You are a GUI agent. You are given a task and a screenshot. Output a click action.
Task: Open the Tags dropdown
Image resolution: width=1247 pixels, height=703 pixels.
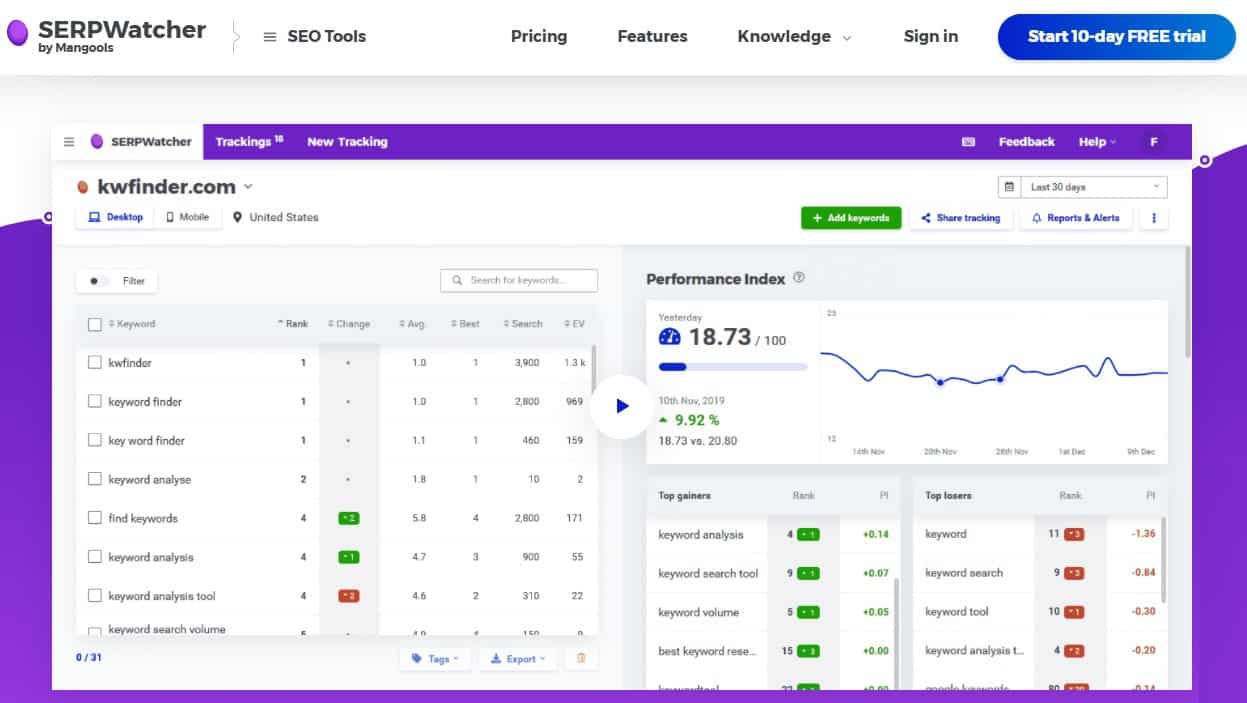pos(435,659)
